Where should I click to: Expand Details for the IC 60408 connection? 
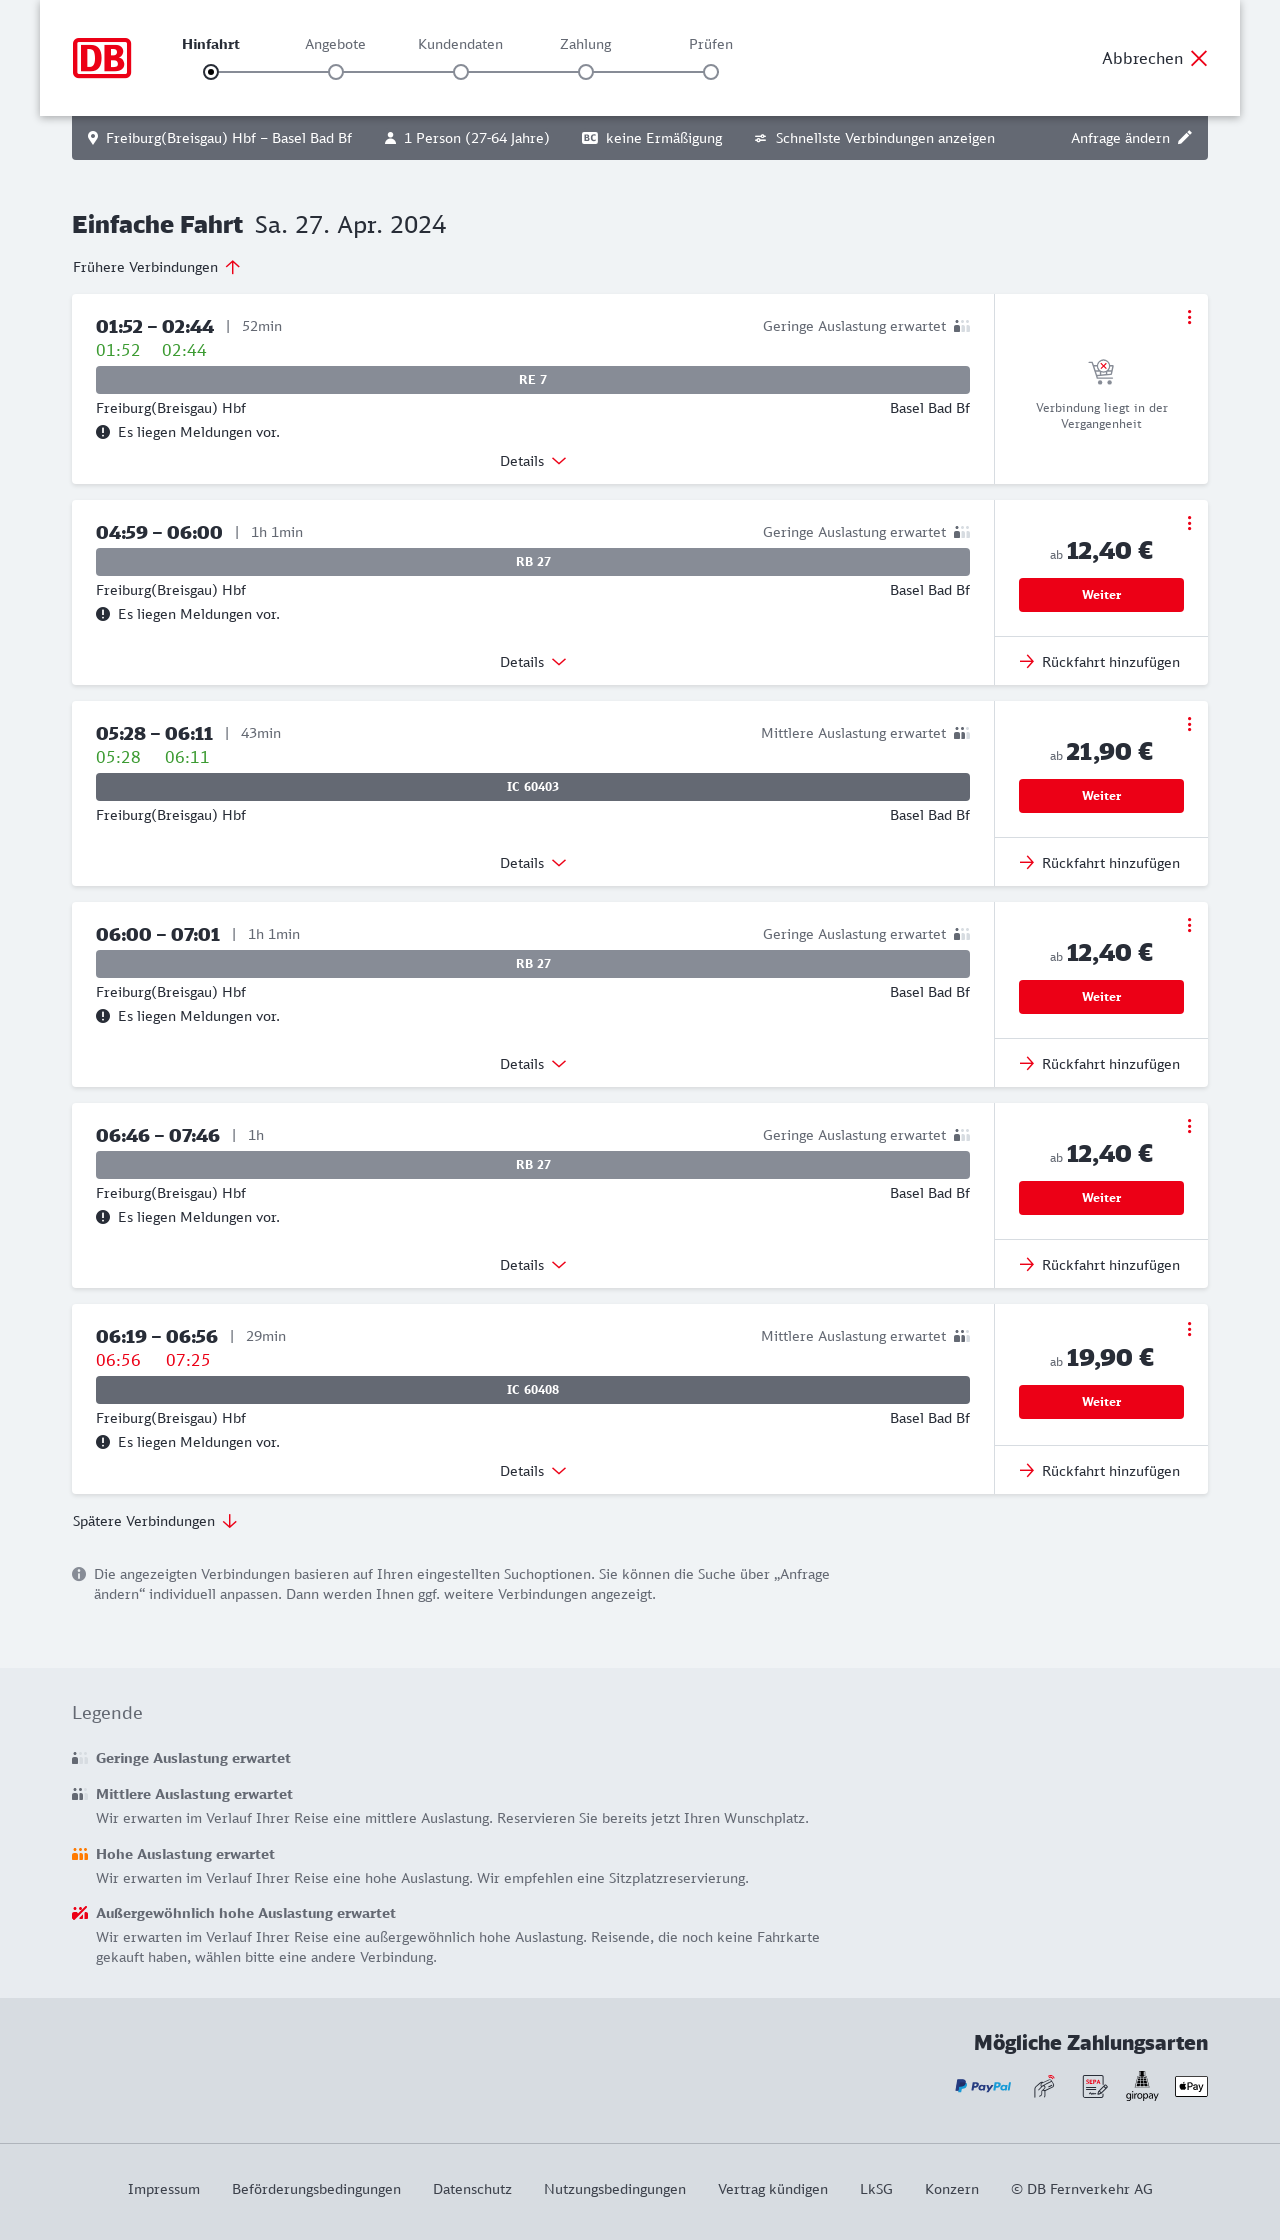click(x=533, y=1471)
